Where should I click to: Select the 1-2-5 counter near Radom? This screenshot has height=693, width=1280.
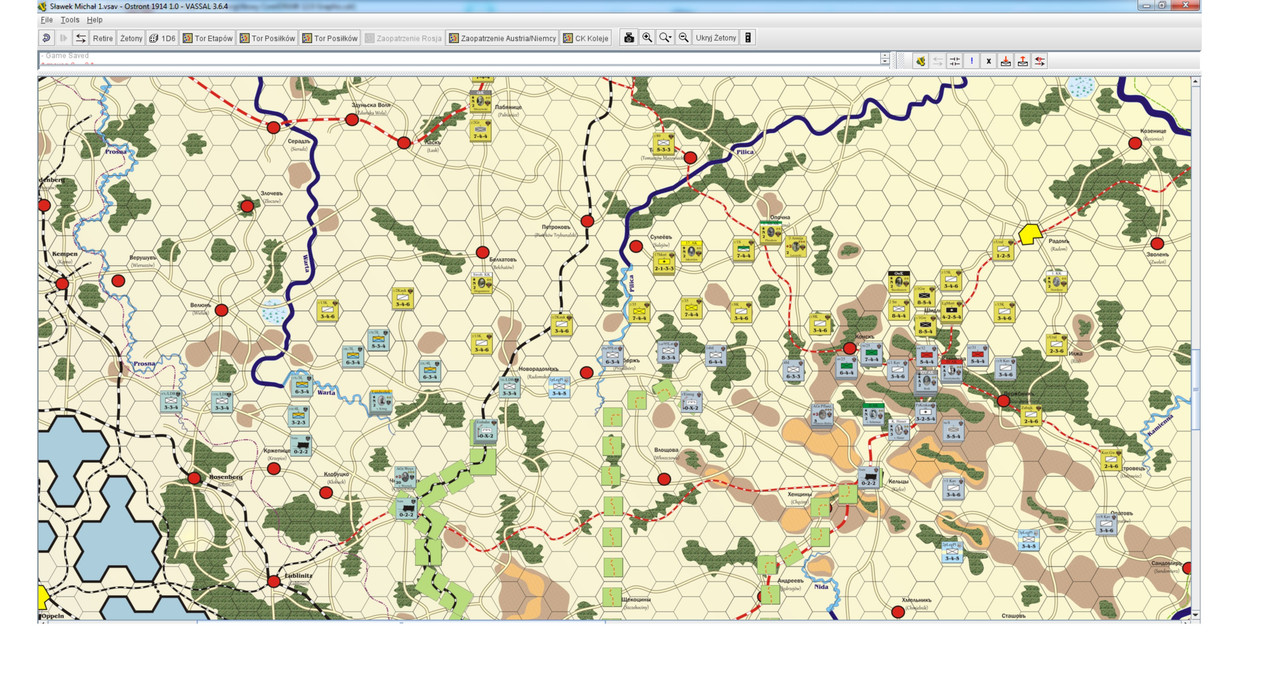(x=1003, y=249)
